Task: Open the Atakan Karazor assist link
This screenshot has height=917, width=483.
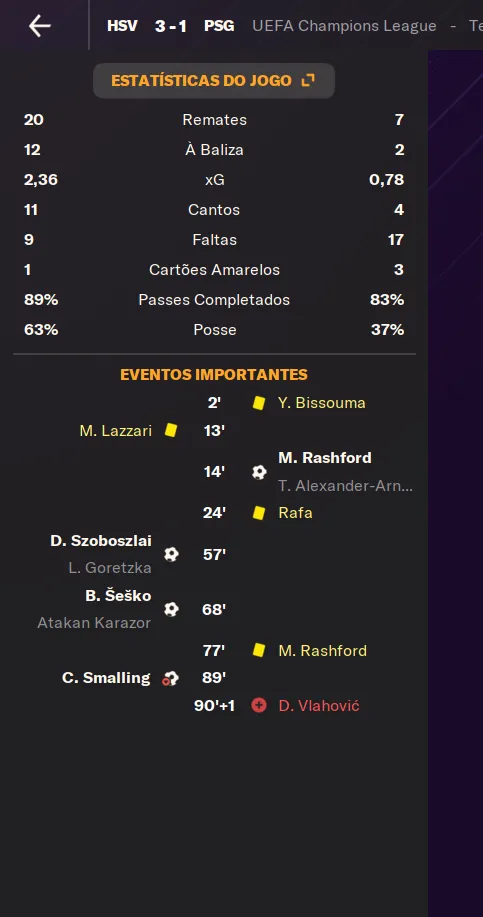Action: pos(94,623)
